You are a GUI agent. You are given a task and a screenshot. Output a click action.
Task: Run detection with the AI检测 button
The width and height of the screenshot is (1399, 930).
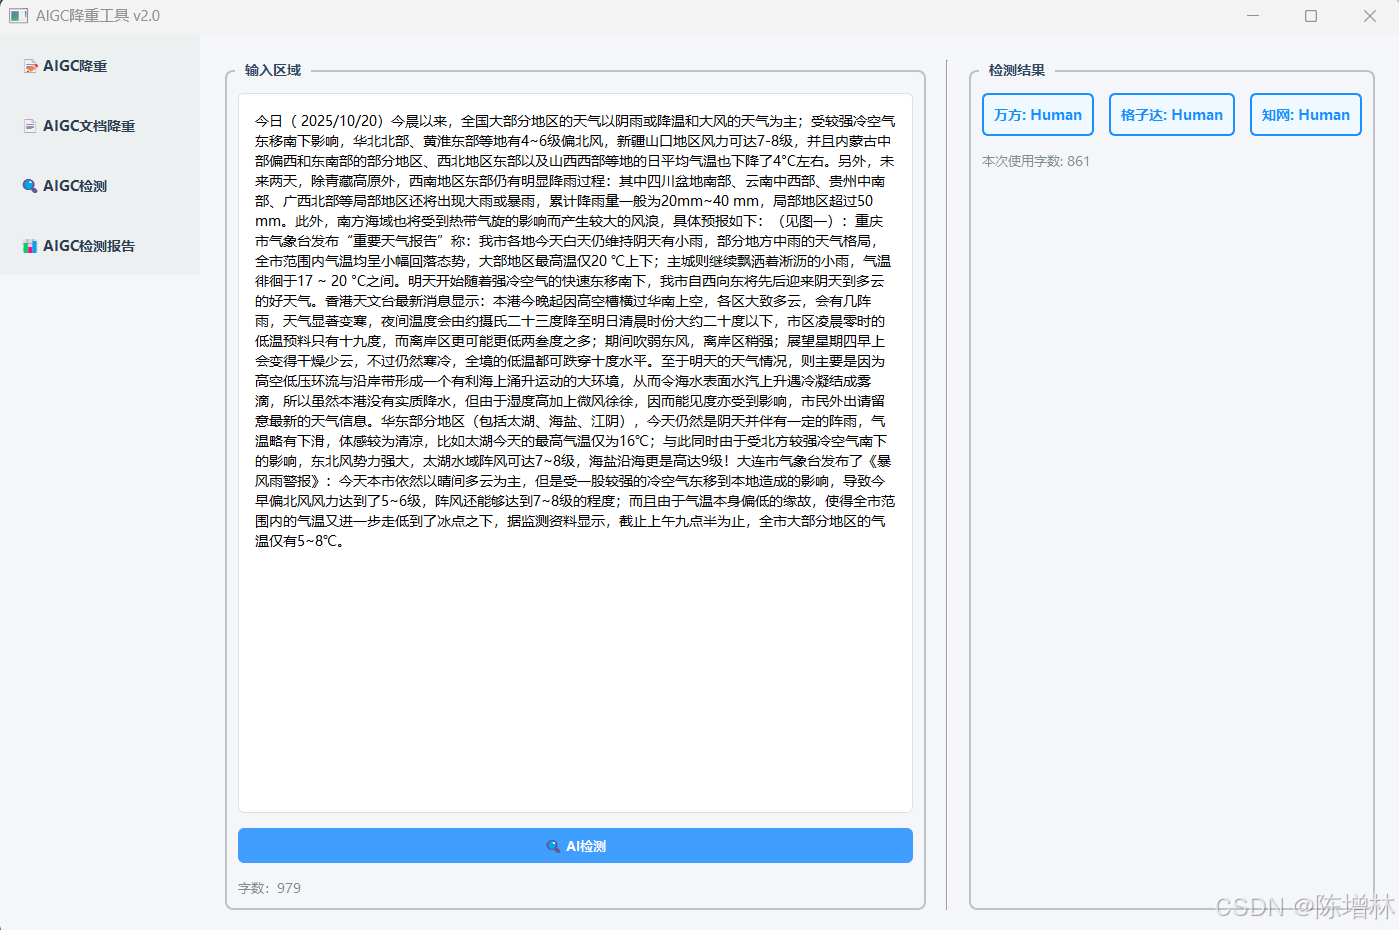pyautogui.click(x=575, y=846)
